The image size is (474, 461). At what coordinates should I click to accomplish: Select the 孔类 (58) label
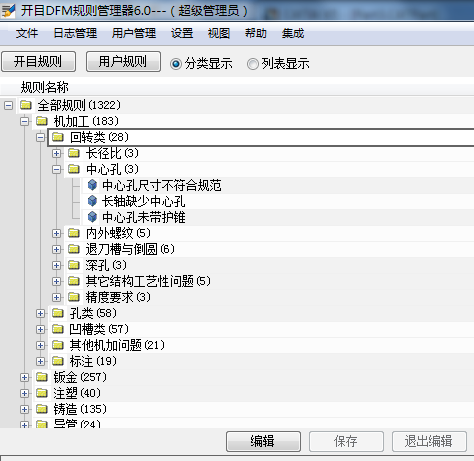93,313
